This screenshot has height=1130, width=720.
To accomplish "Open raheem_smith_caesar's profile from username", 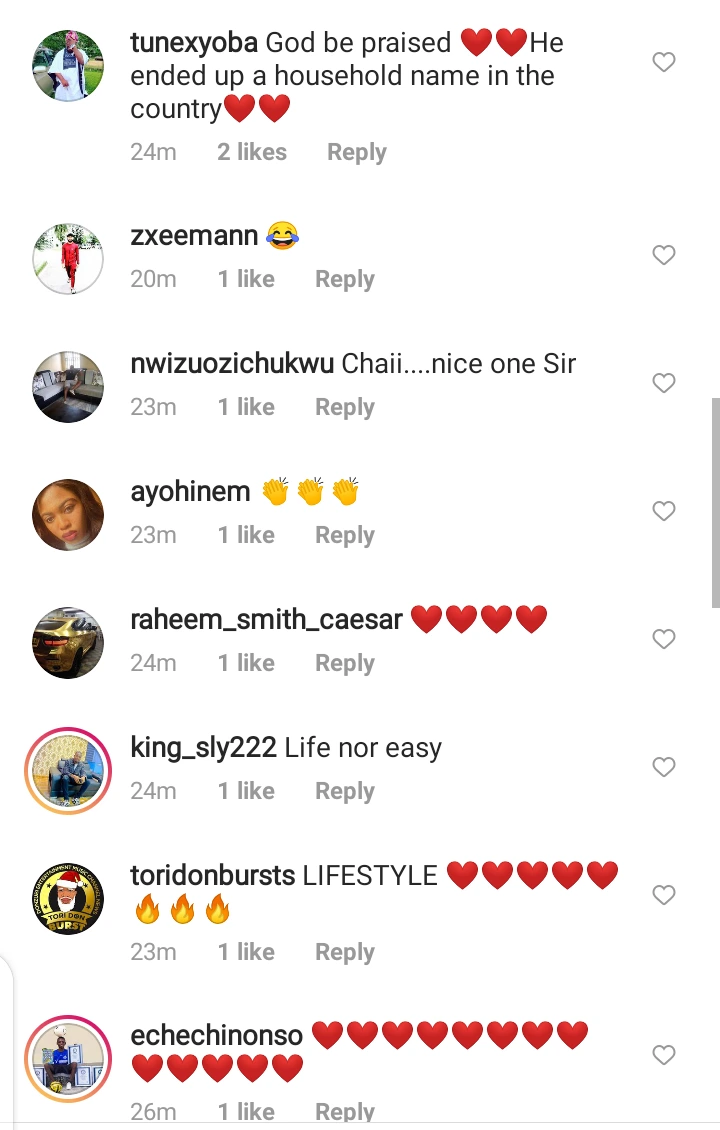I will click(266, 620).
